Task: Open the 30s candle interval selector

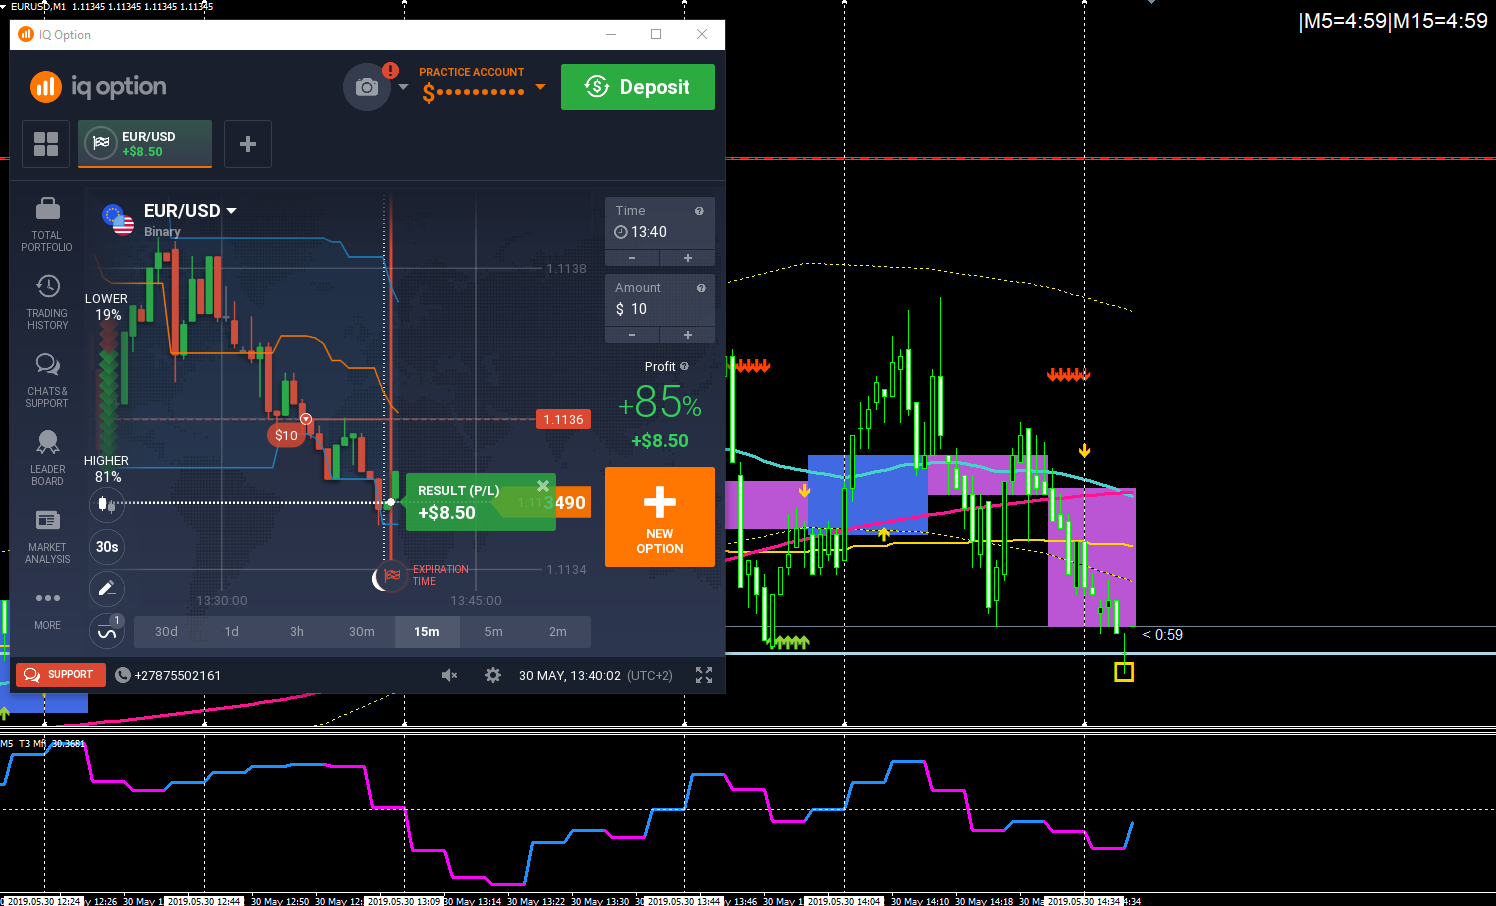Action: (x=107, y=547)
